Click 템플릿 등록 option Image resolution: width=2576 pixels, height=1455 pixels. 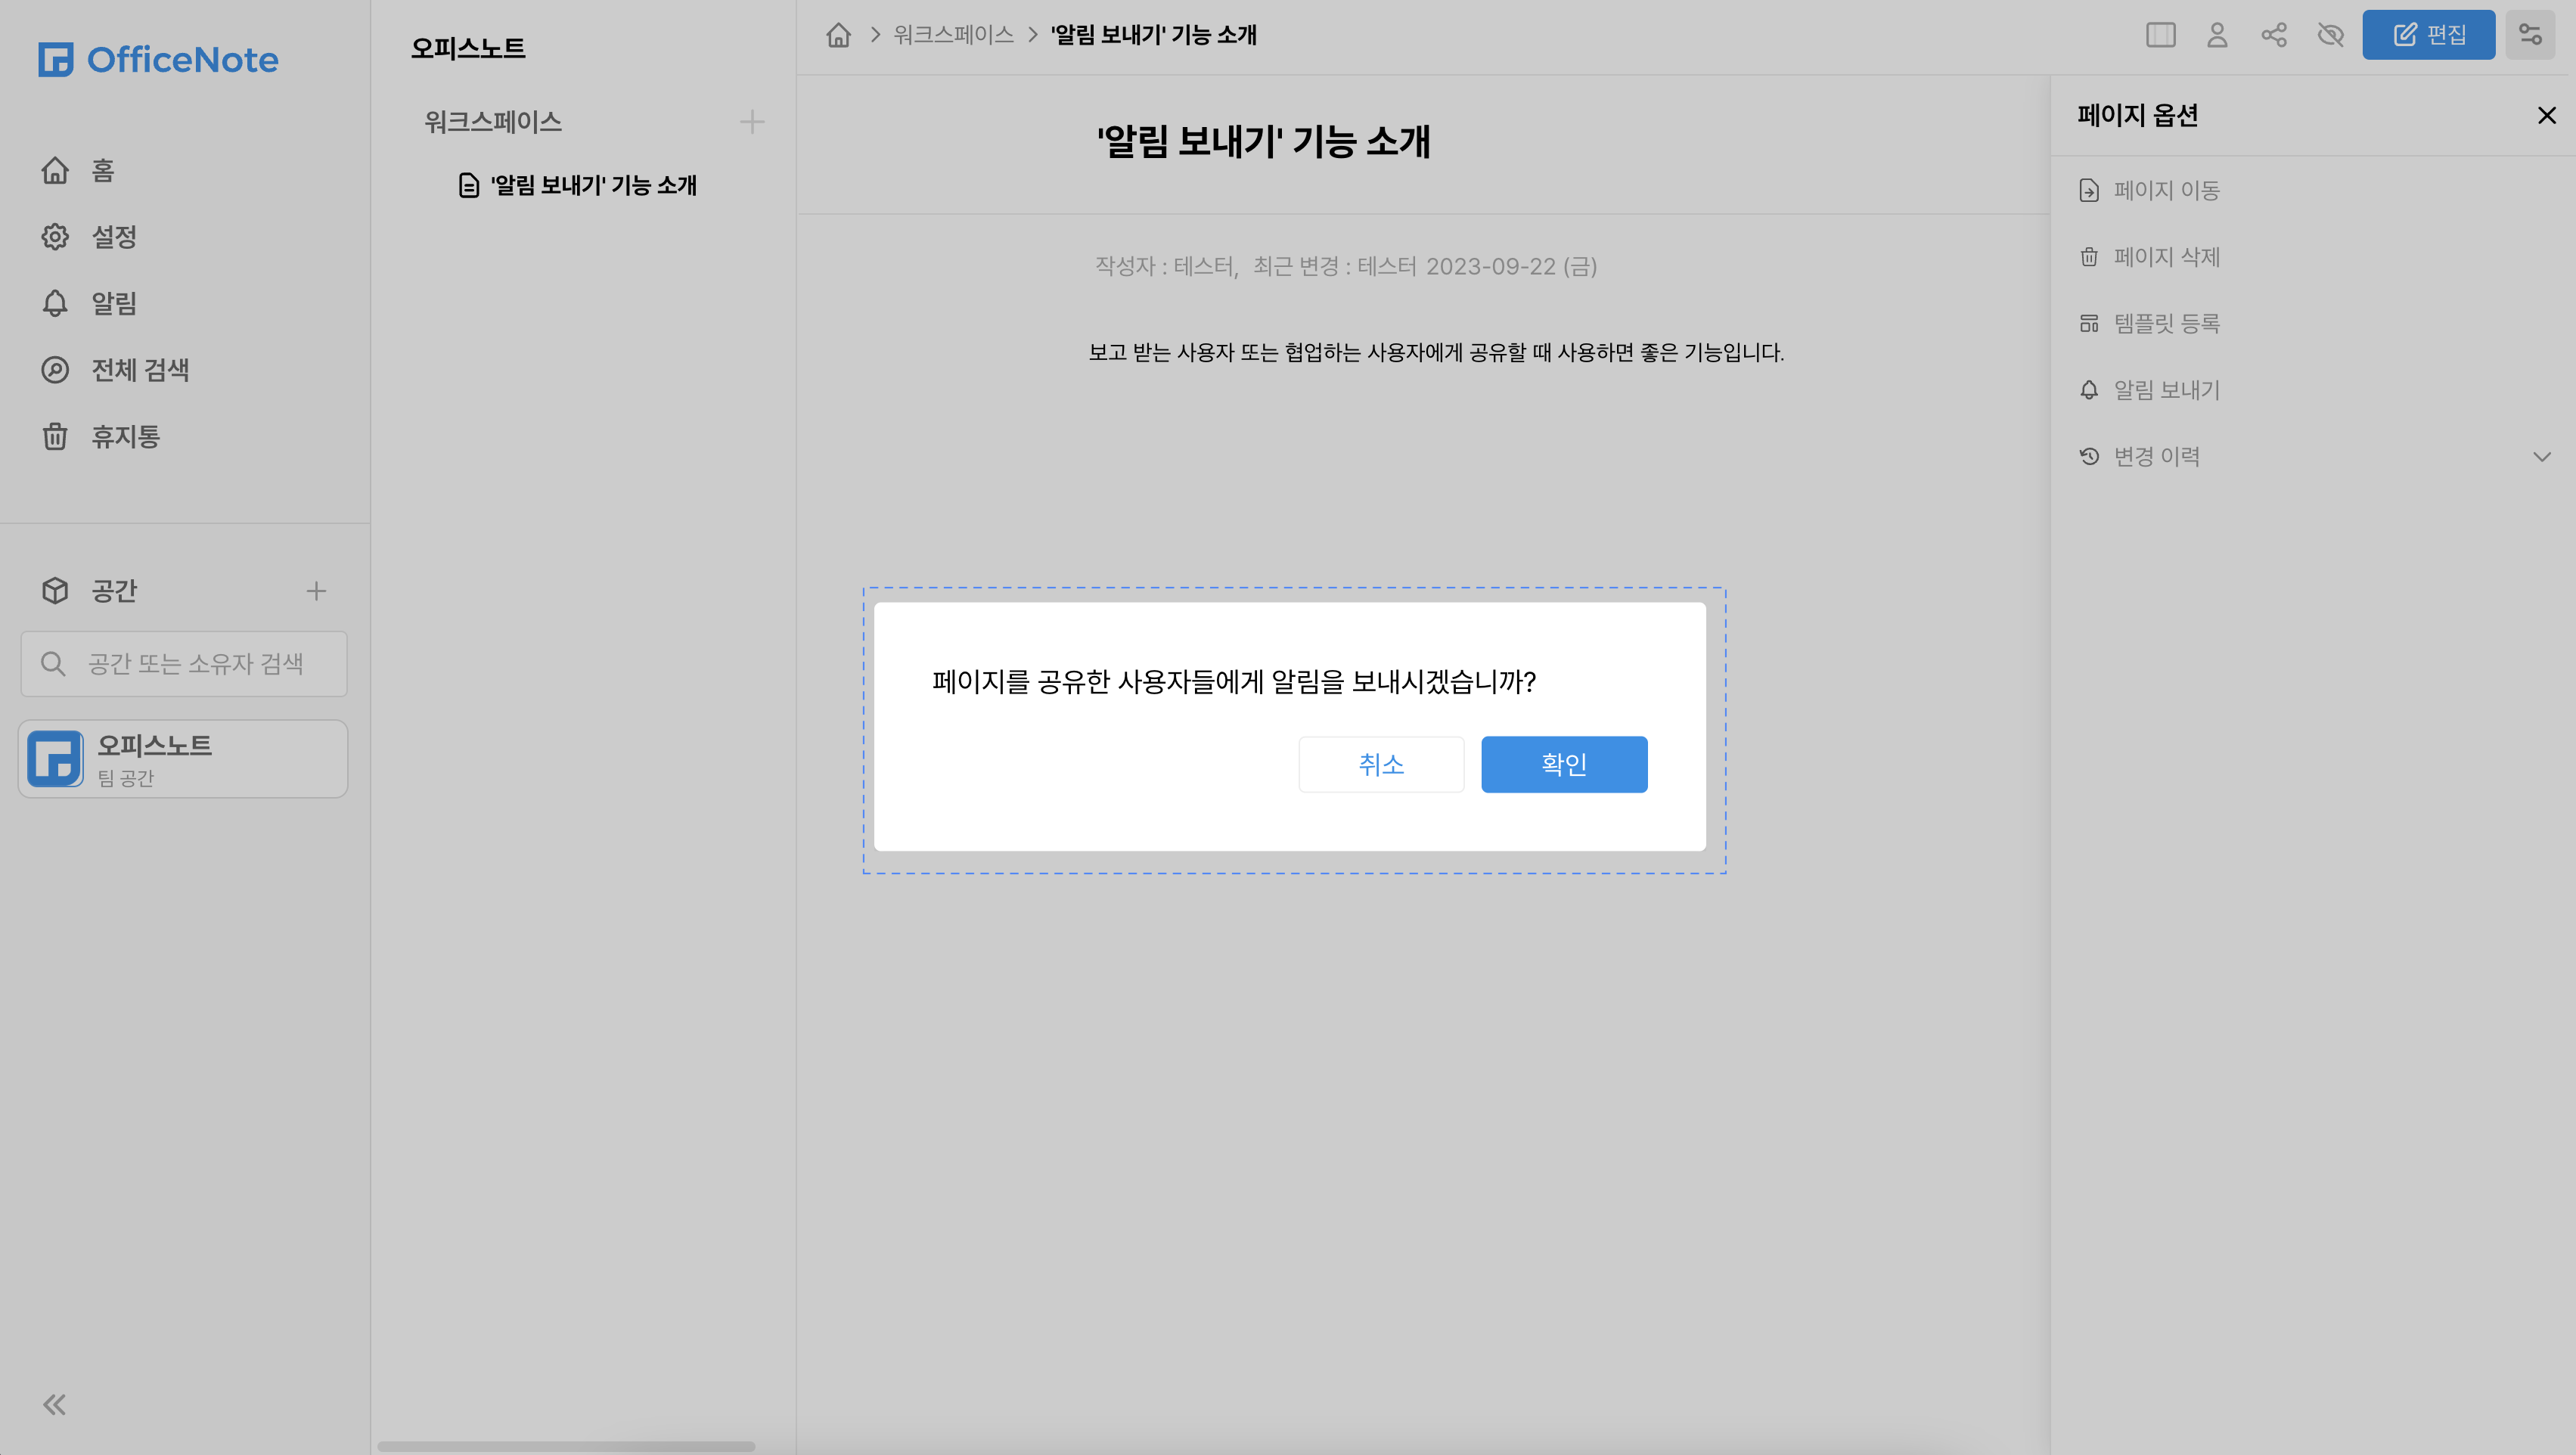coord(2166,323)
